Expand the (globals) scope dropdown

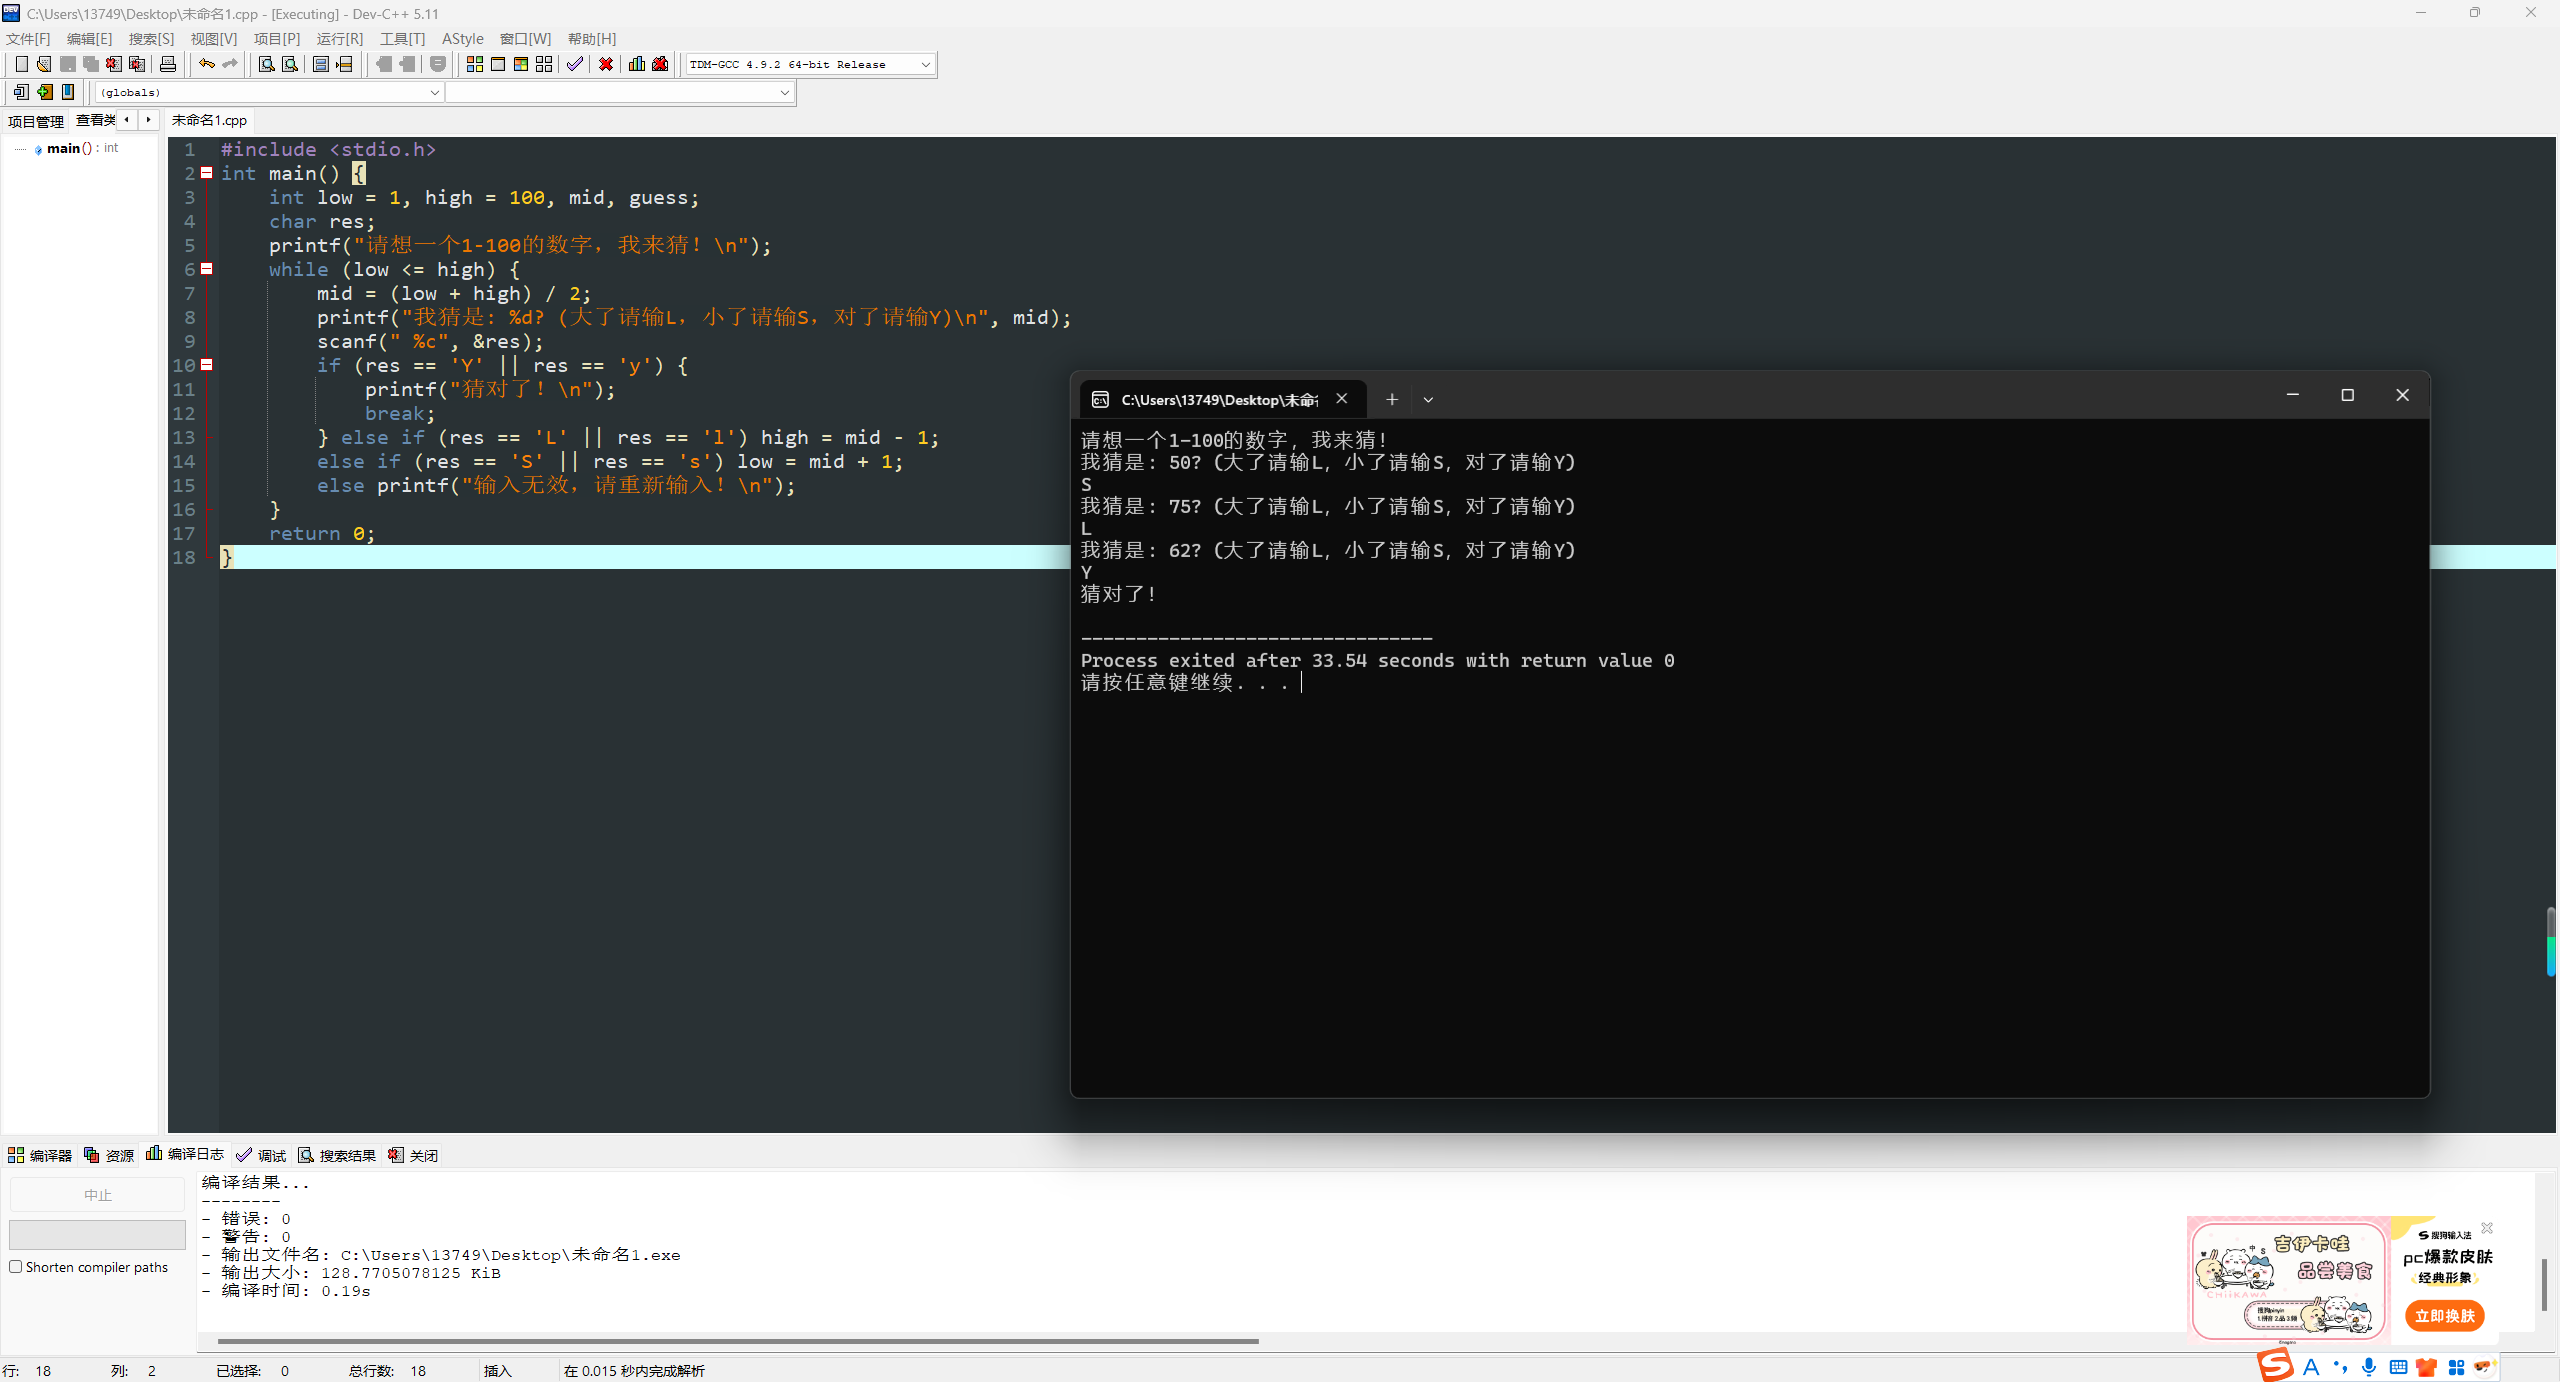point(434,92)
